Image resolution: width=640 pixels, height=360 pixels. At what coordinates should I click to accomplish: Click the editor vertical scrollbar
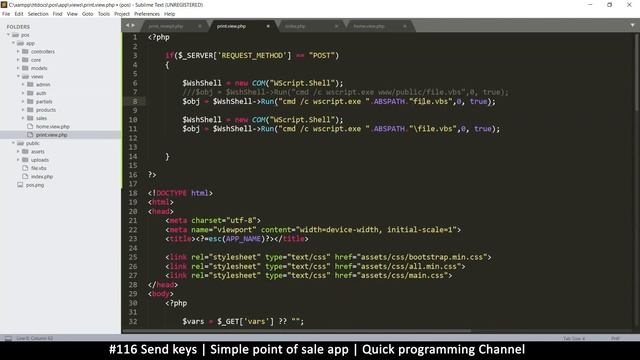click(x=637, y=71)
